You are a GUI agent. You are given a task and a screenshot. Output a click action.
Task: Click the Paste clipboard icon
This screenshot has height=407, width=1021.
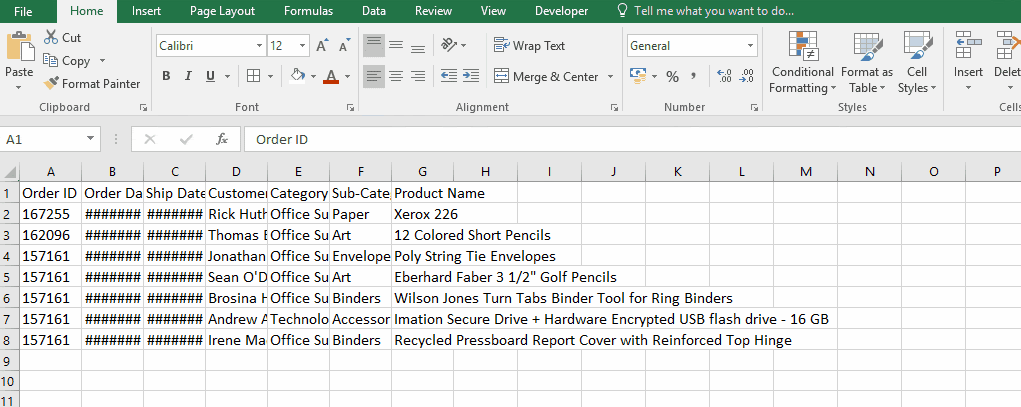click(20, 47)
